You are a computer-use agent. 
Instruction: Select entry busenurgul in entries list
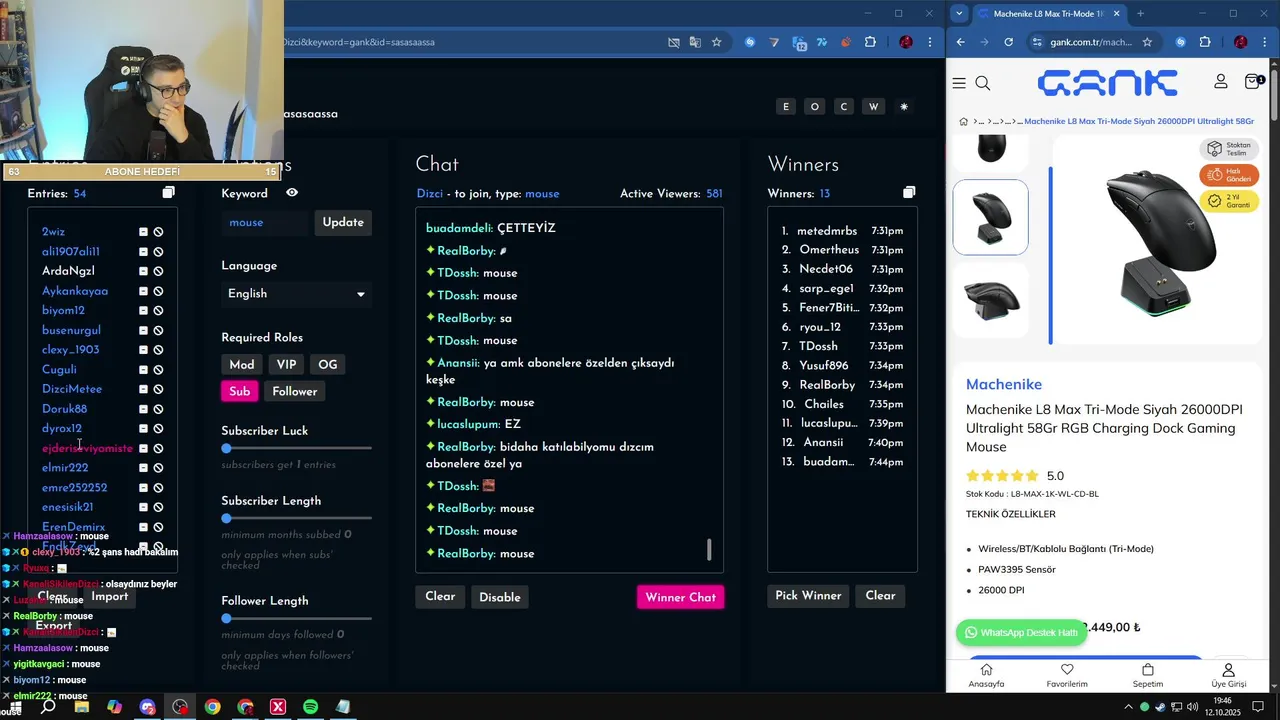coord(71,330)
